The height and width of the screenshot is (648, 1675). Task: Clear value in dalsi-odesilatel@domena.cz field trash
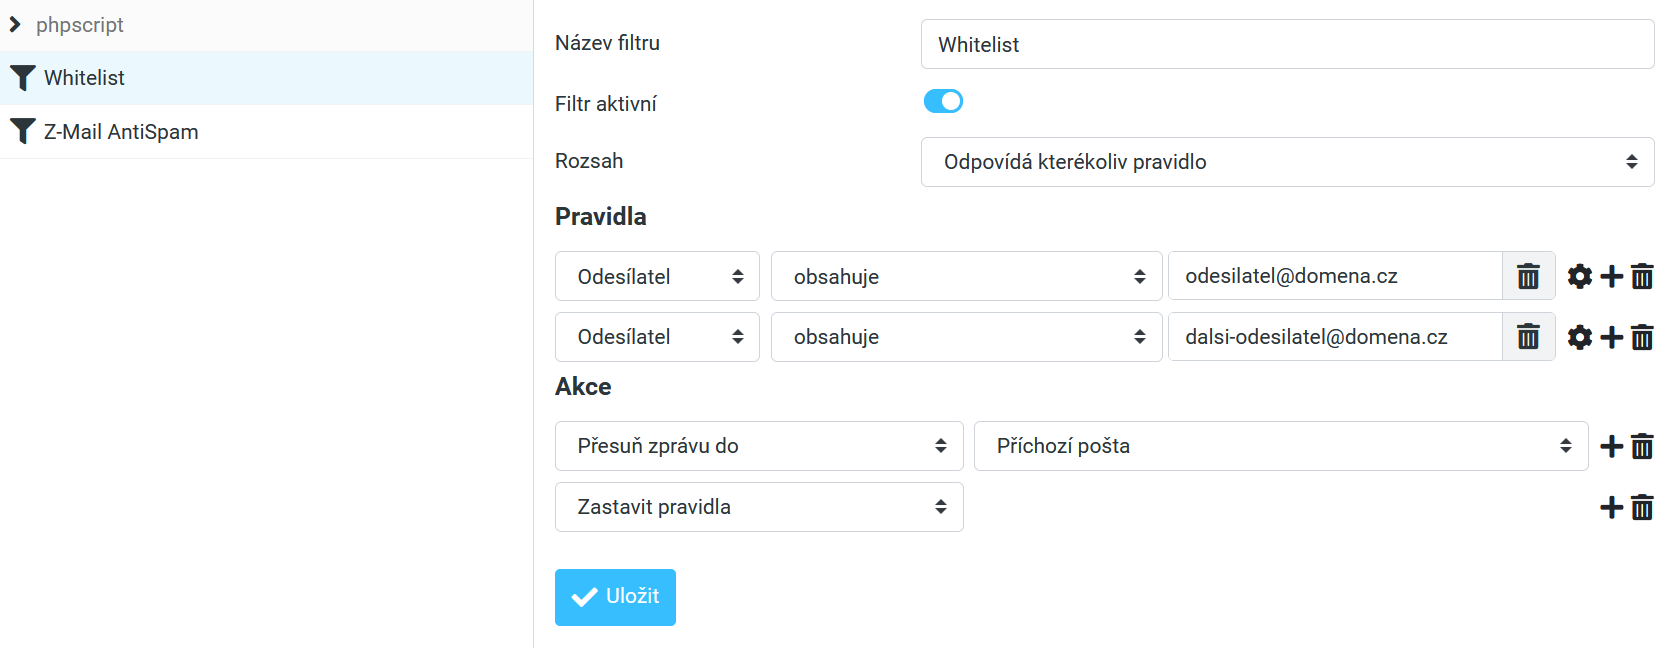tap(1528, 337)
